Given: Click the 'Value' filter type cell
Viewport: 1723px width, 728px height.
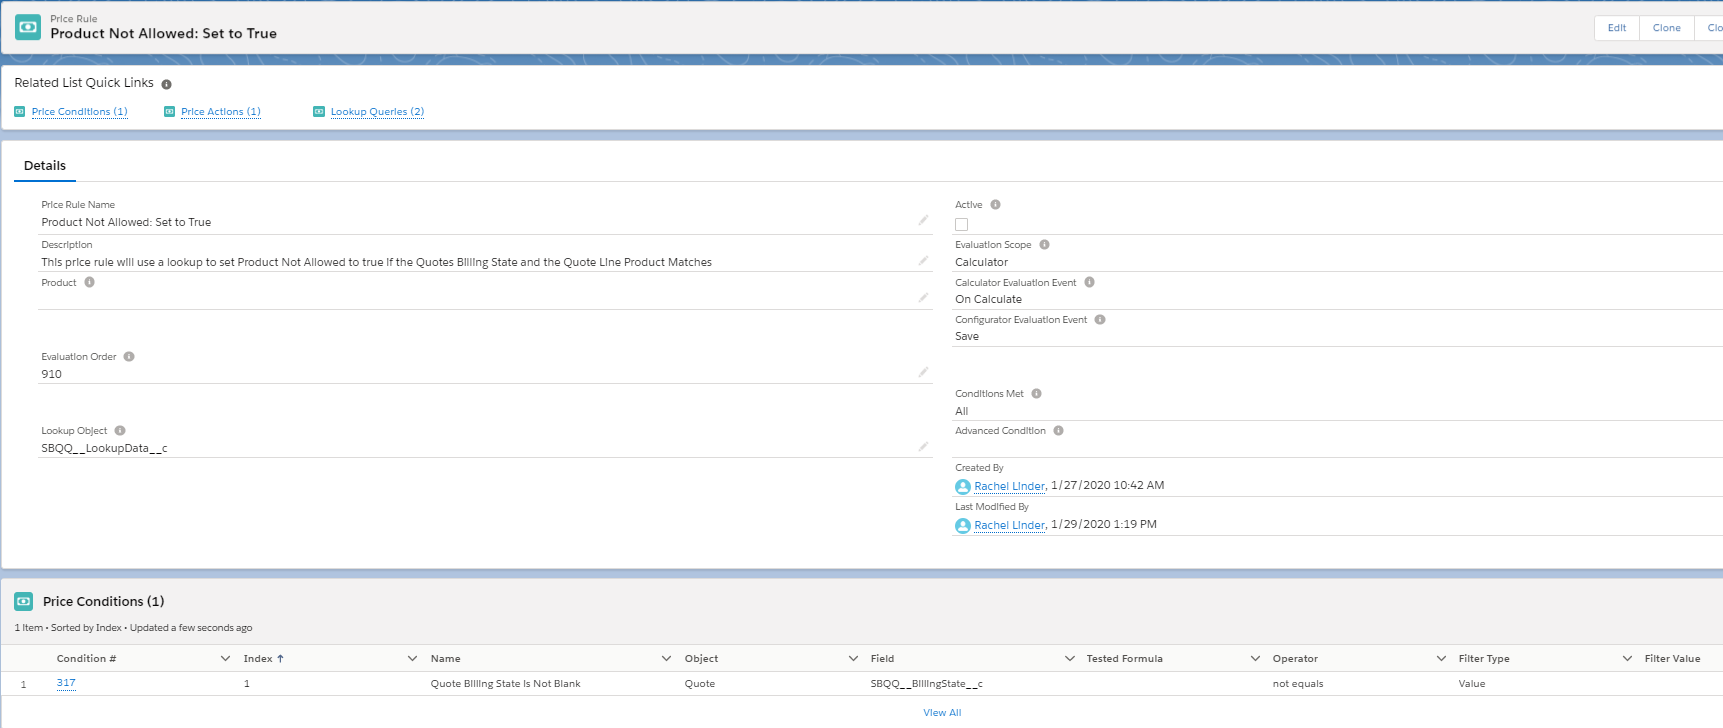Looking at the screenshot, I should point(1472,684).
